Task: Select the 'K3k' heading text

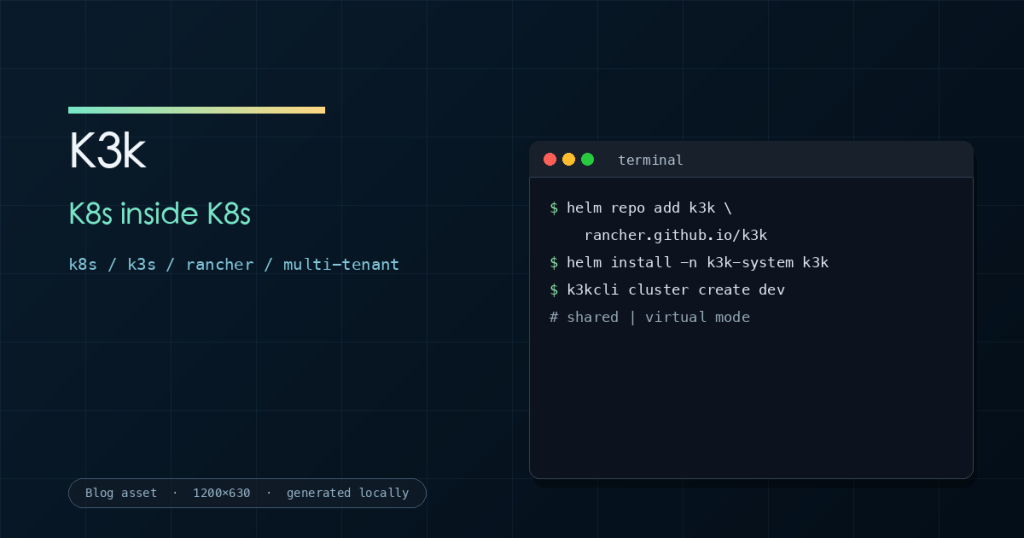Action: tap(107, 151)
